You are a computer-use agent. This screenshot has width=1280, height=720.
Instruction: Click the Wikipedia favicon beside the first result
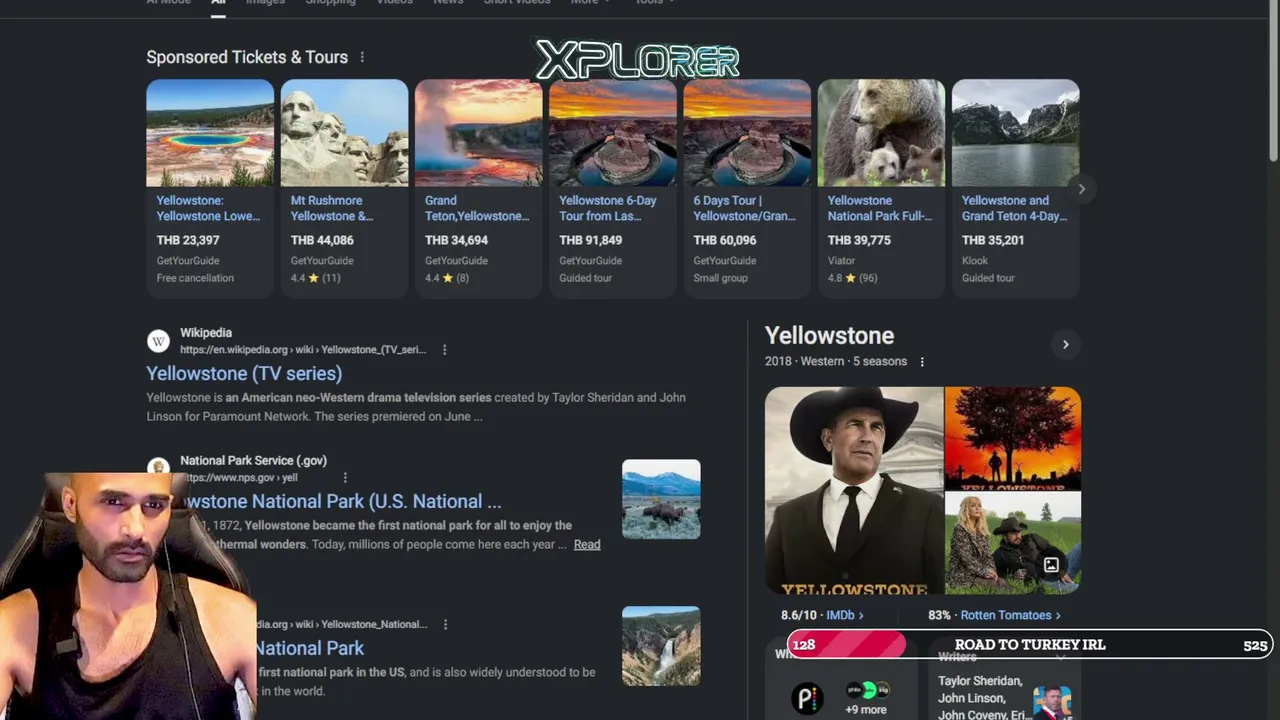click(x=158, y=341)
